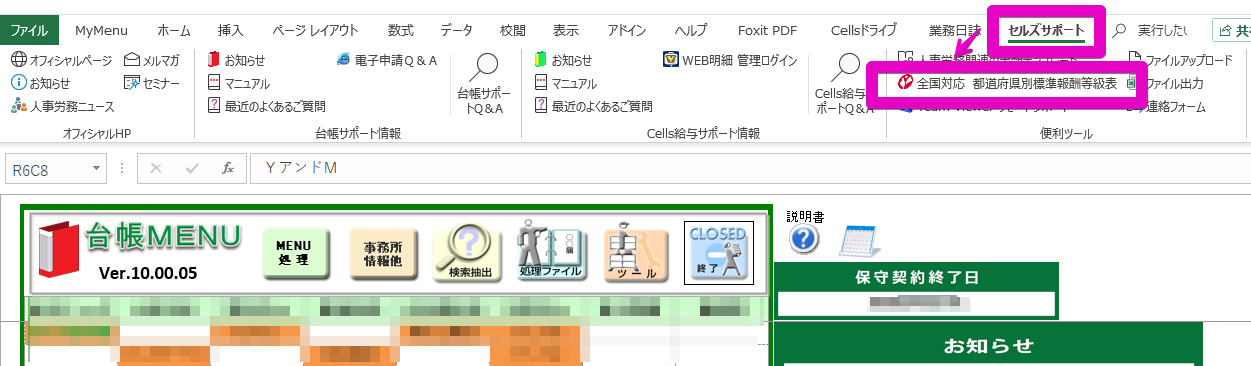Screen dimensions: 1251x366
Task: Click the calendar icon beside 説明書
Action: coord(858,241)
